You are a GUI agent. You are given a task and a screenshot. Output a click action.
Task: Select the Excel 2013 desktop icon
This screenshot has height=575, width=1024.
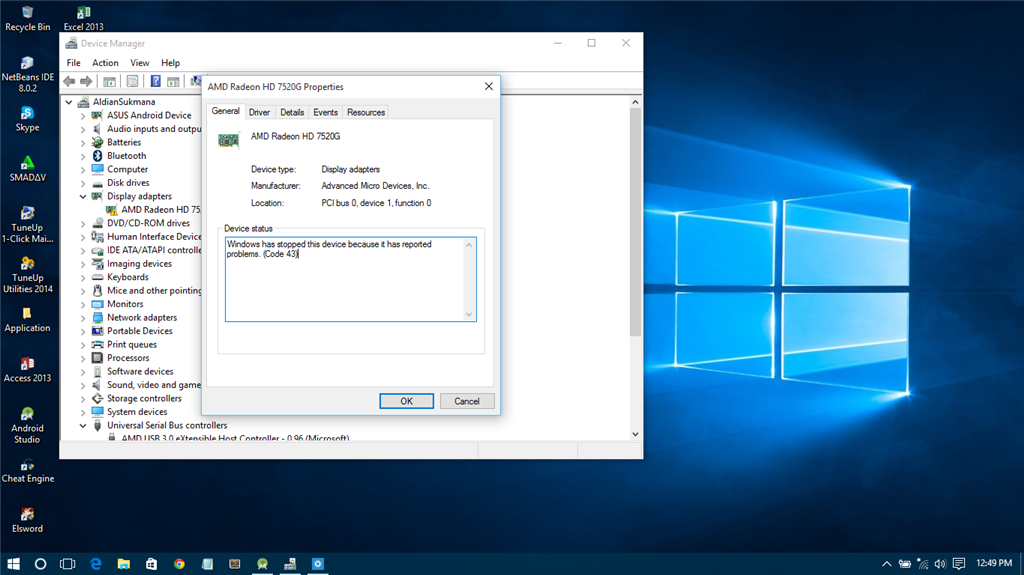click(x=84, y=18)
